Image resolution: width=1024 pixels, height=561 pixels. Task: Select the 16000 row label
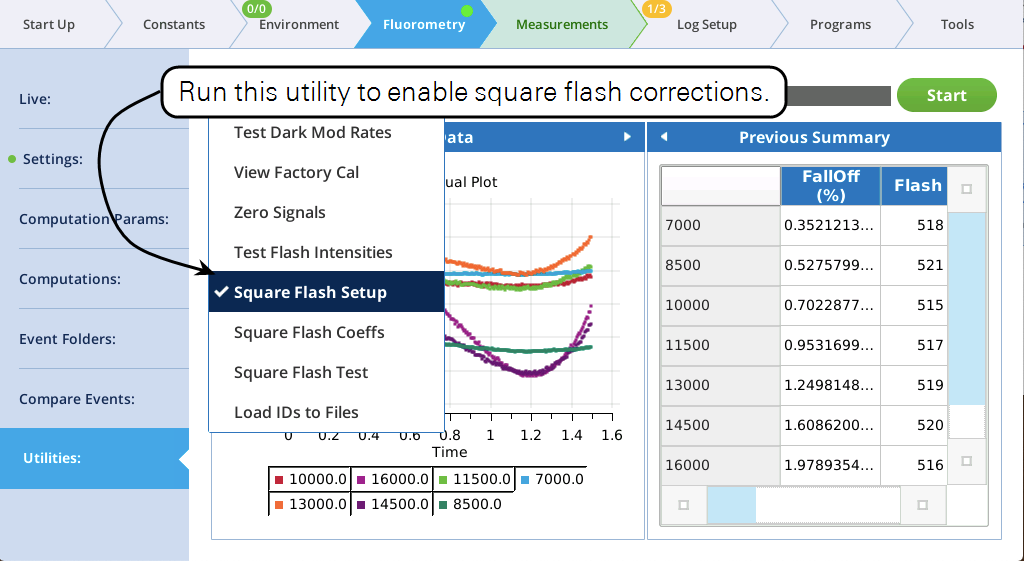coord(720,465)
